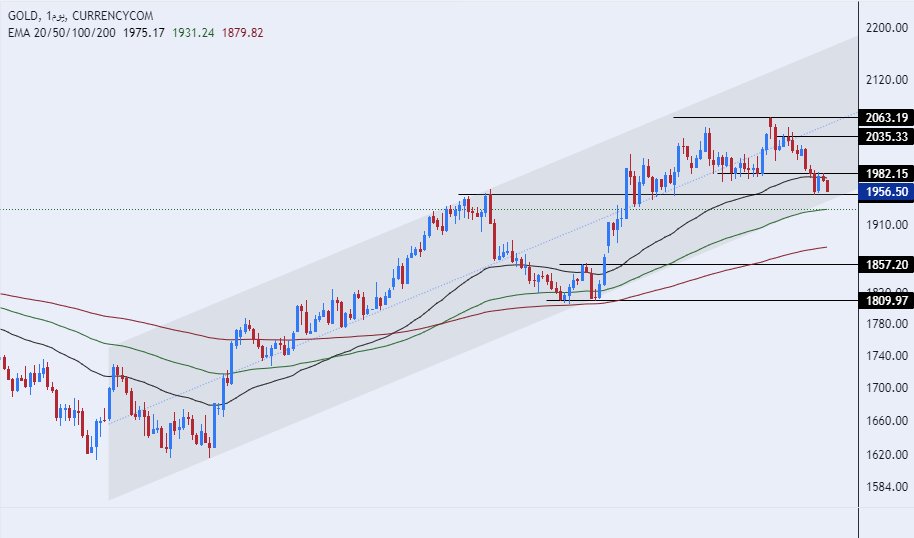Click the 1584.00 tick on price axis

click(884, 487)
